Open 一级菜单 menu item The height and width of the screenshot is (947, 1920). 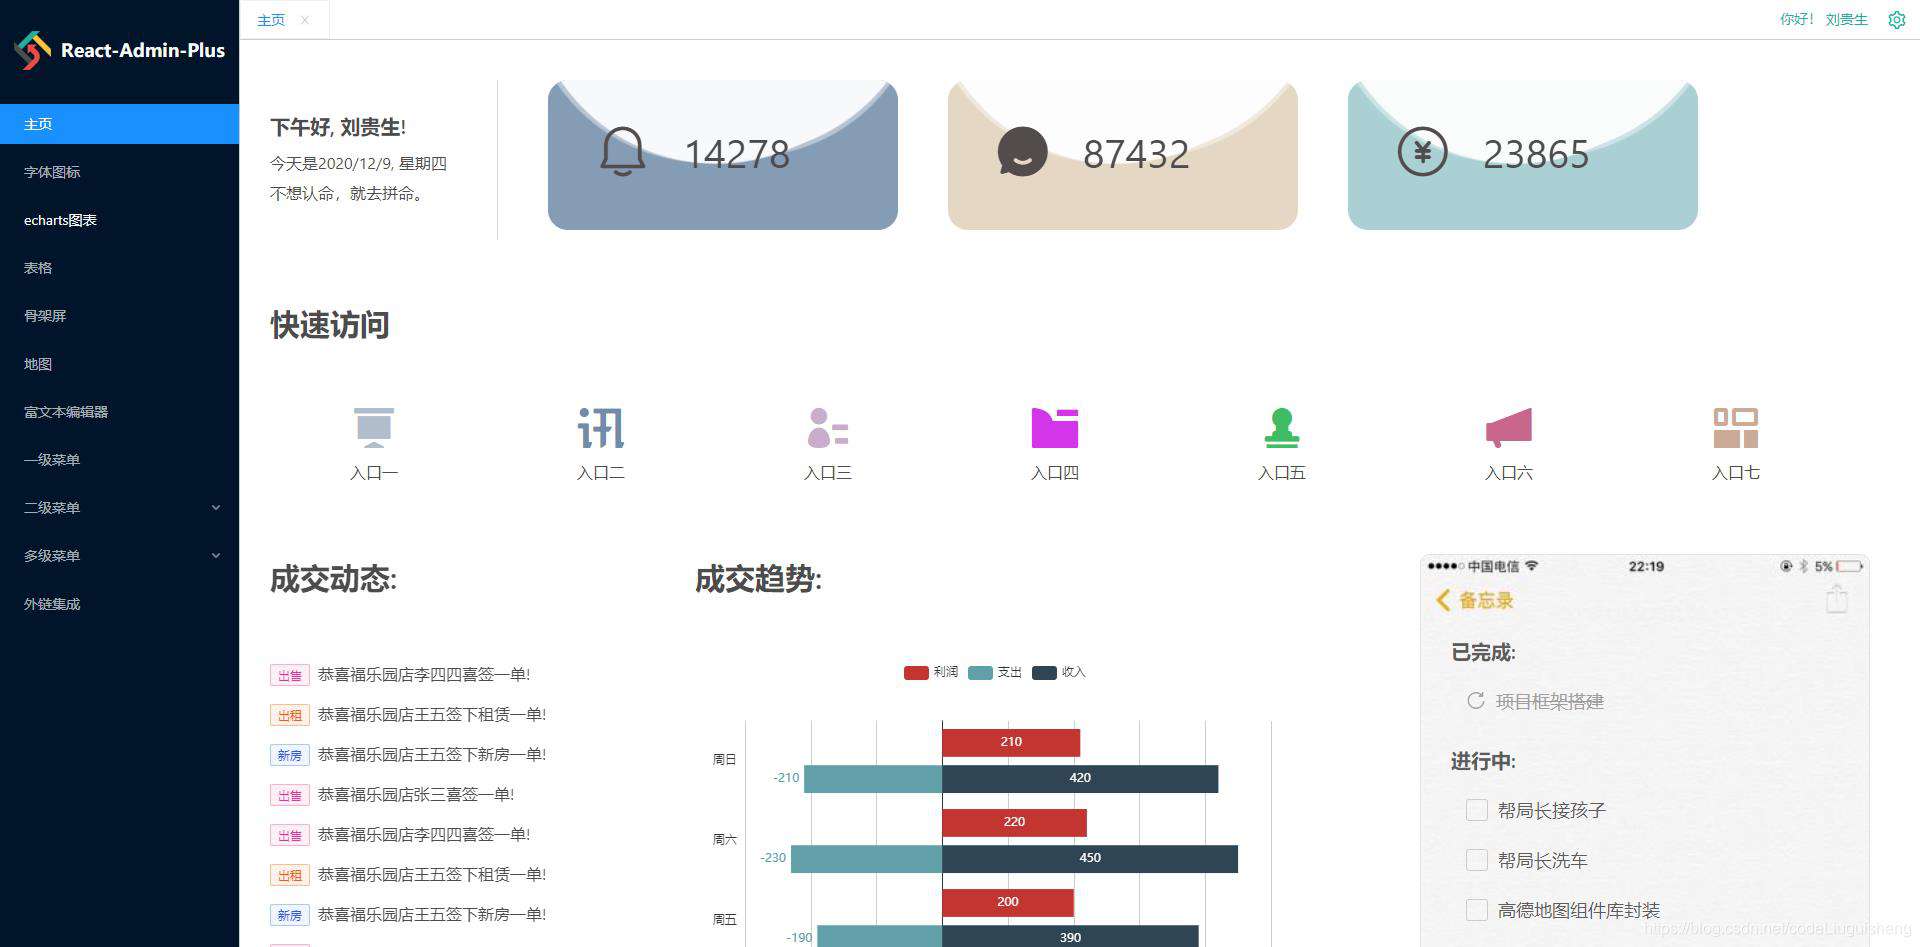[119, 460]
